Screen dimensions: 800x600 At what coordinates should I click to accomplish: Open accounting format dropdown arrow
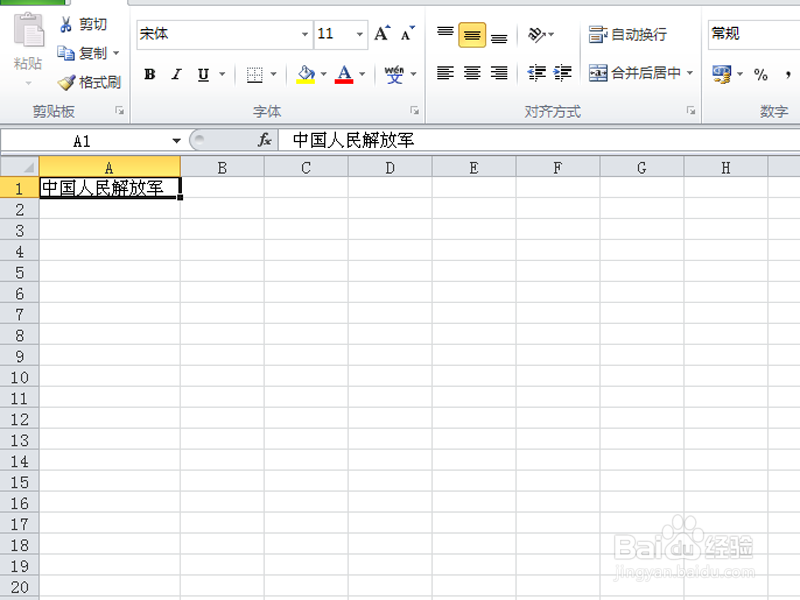740,74
